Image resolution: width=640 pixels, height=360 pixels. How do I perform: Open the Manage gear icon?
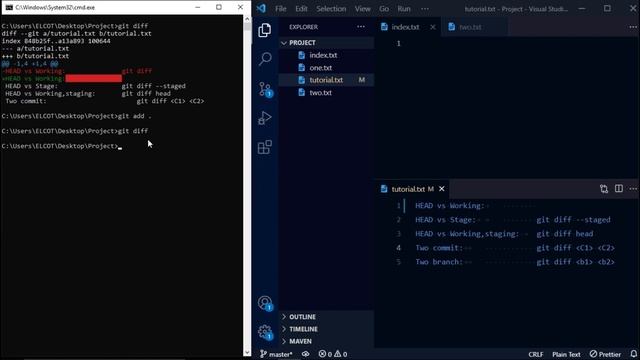coord(265,332)
